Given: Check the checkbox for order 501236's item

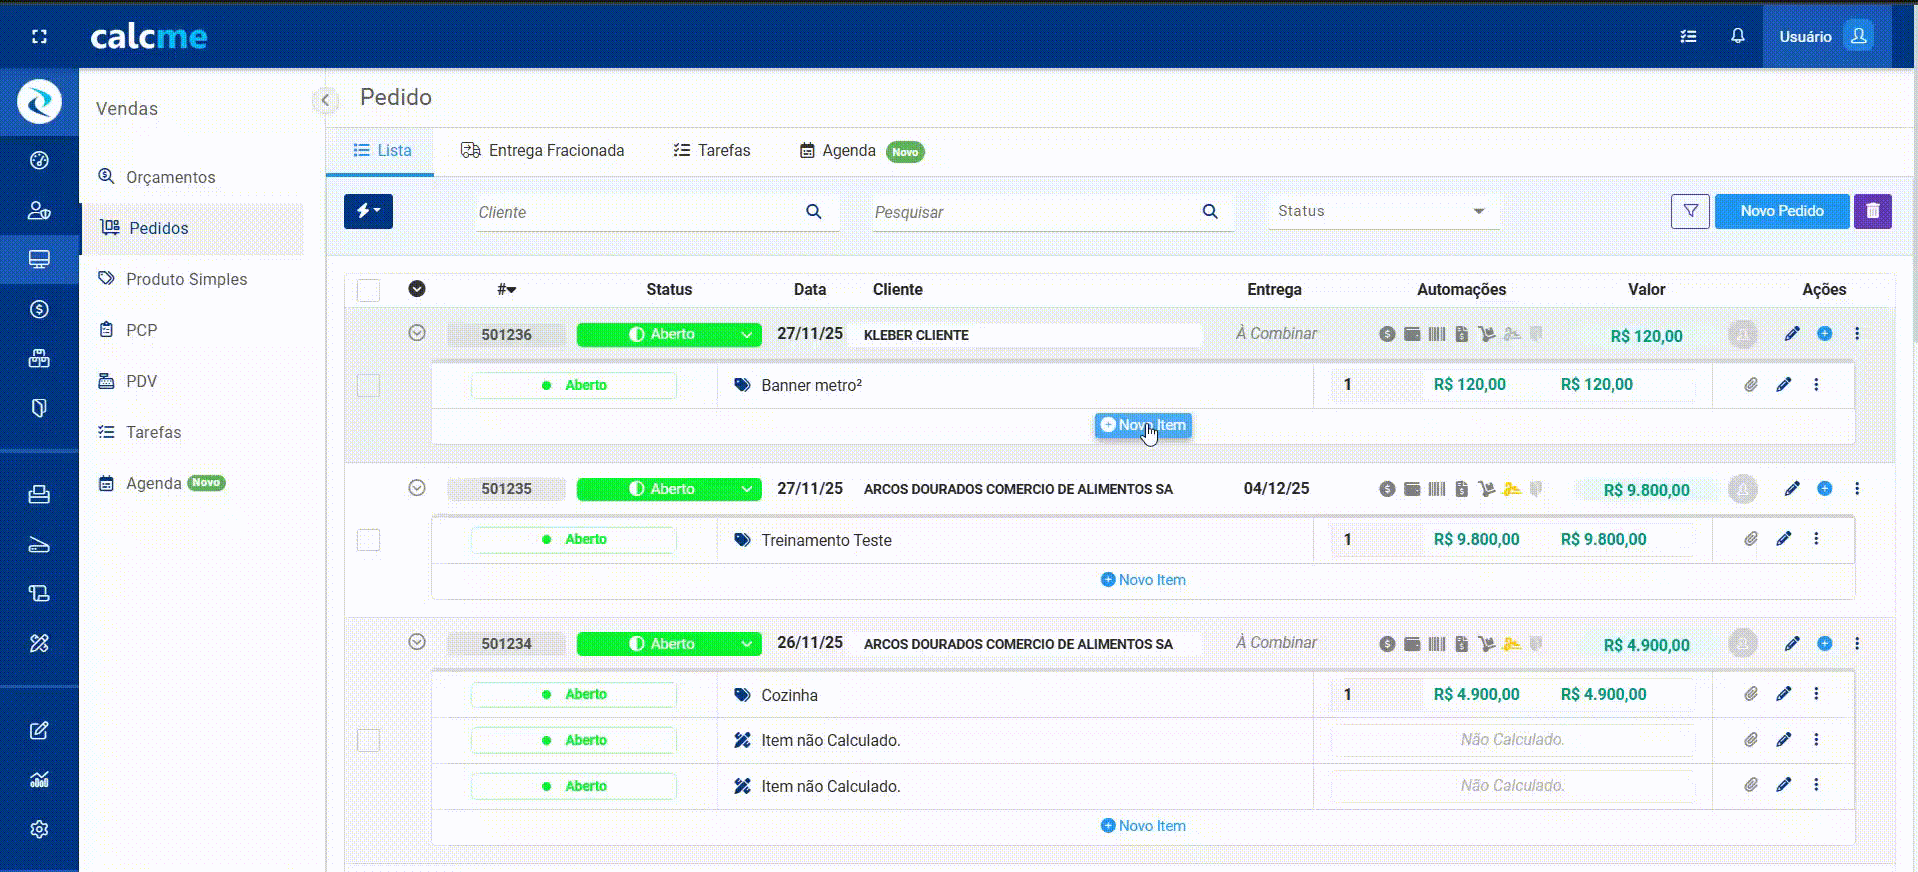Looking at the screenshot, I should (369, 385).
